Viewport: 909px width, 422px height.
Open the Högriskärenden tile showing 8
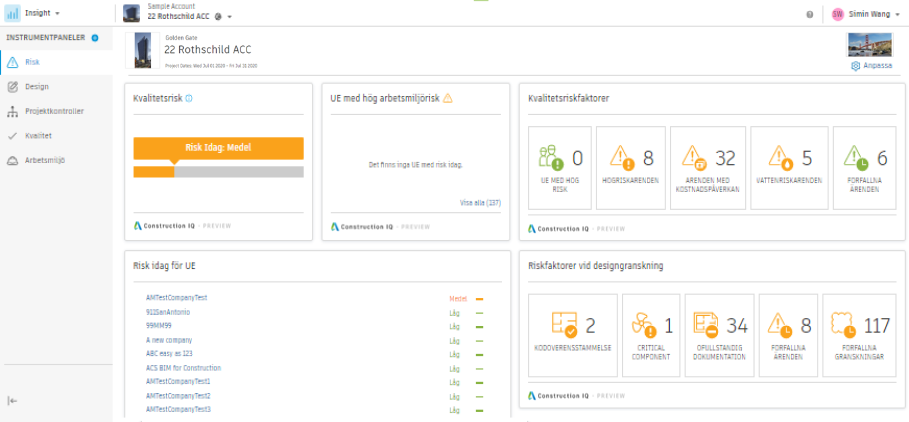(630, 167)
